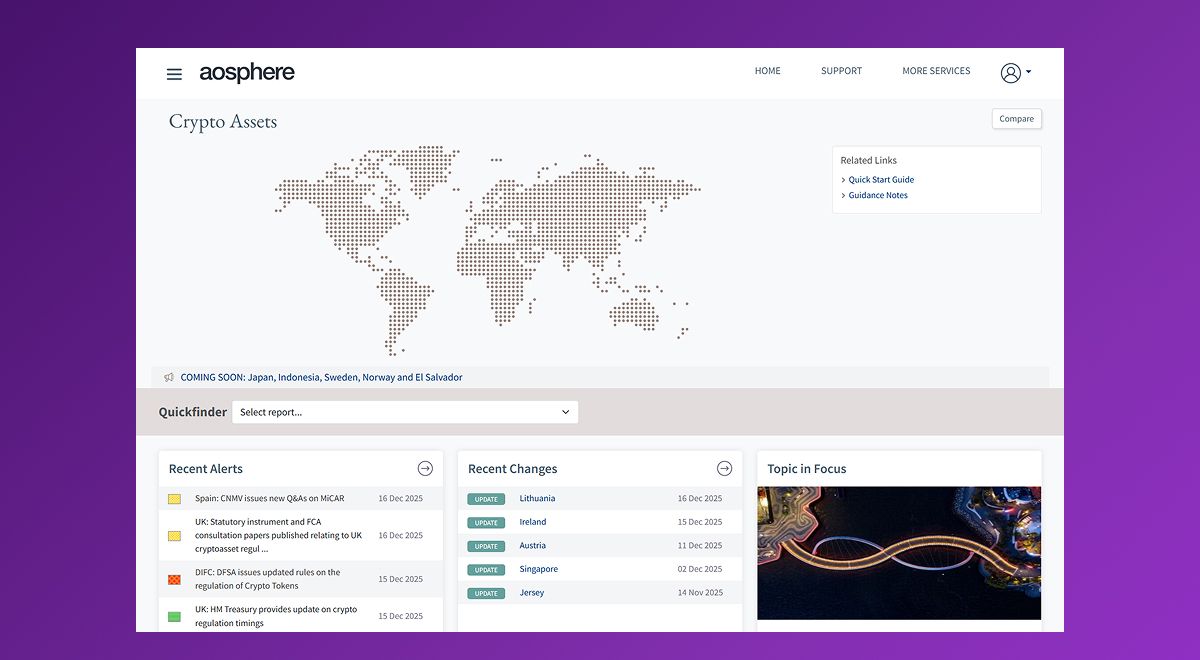The height and width of the screenshot is (660, 1200).
Task: Click the Topic in Focus bridge image
Action: [898, 553]
